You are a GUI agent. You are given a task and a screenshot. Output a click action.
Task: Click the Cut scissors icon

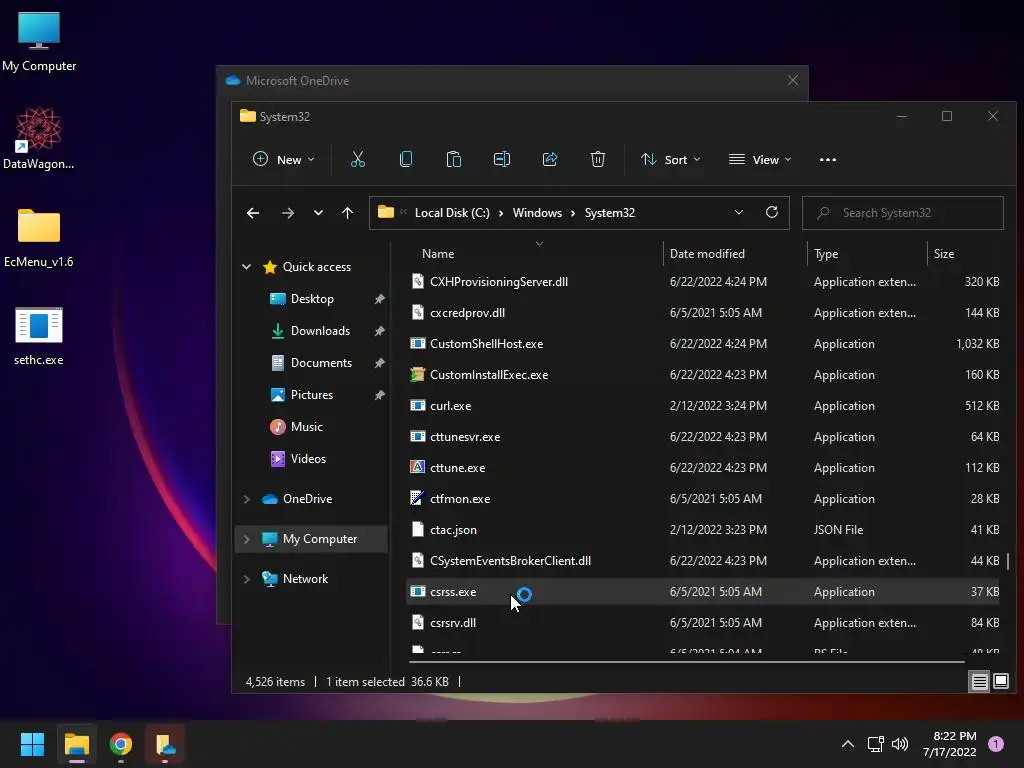pyautogui.click(x=357, y=159)
